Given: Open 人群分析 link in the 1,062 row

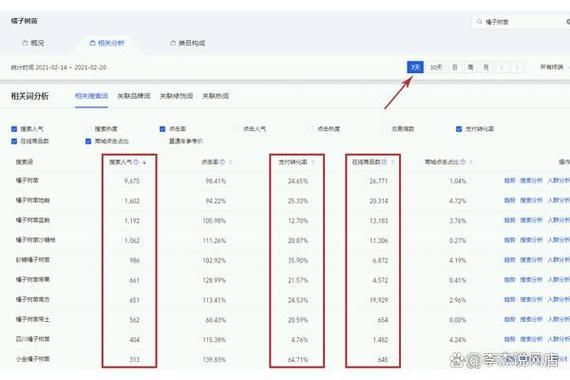Looking at the screenshot, I should (x=558, y=240).
